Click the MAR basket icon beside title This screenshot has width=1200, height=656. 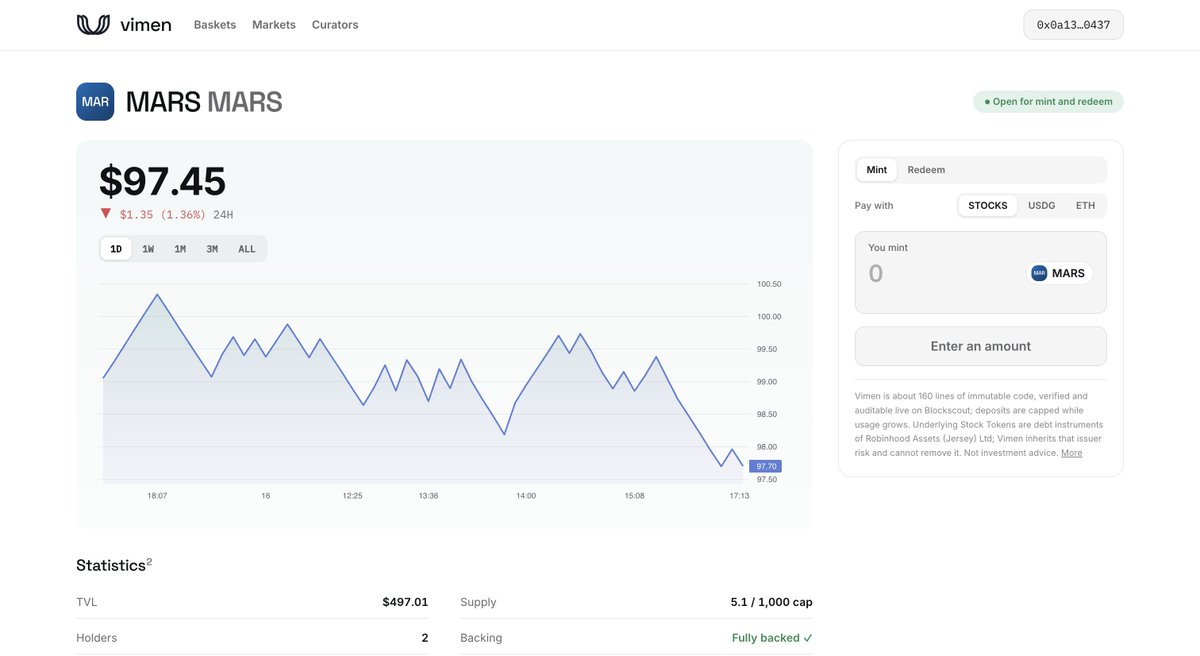[x=95, y=102]
